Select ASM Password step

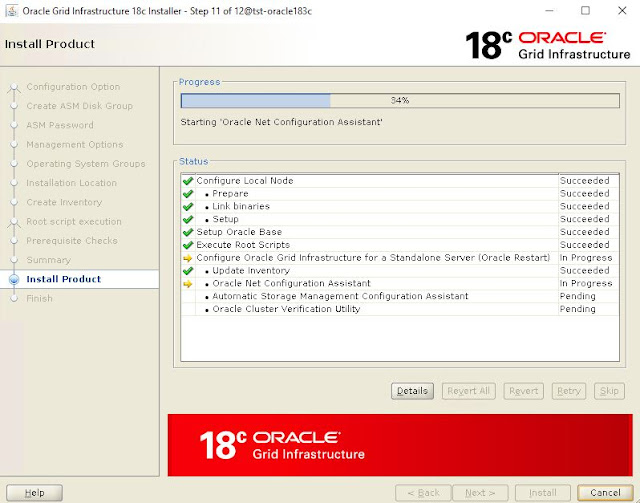pyautogui.click(x=60, y=125)
